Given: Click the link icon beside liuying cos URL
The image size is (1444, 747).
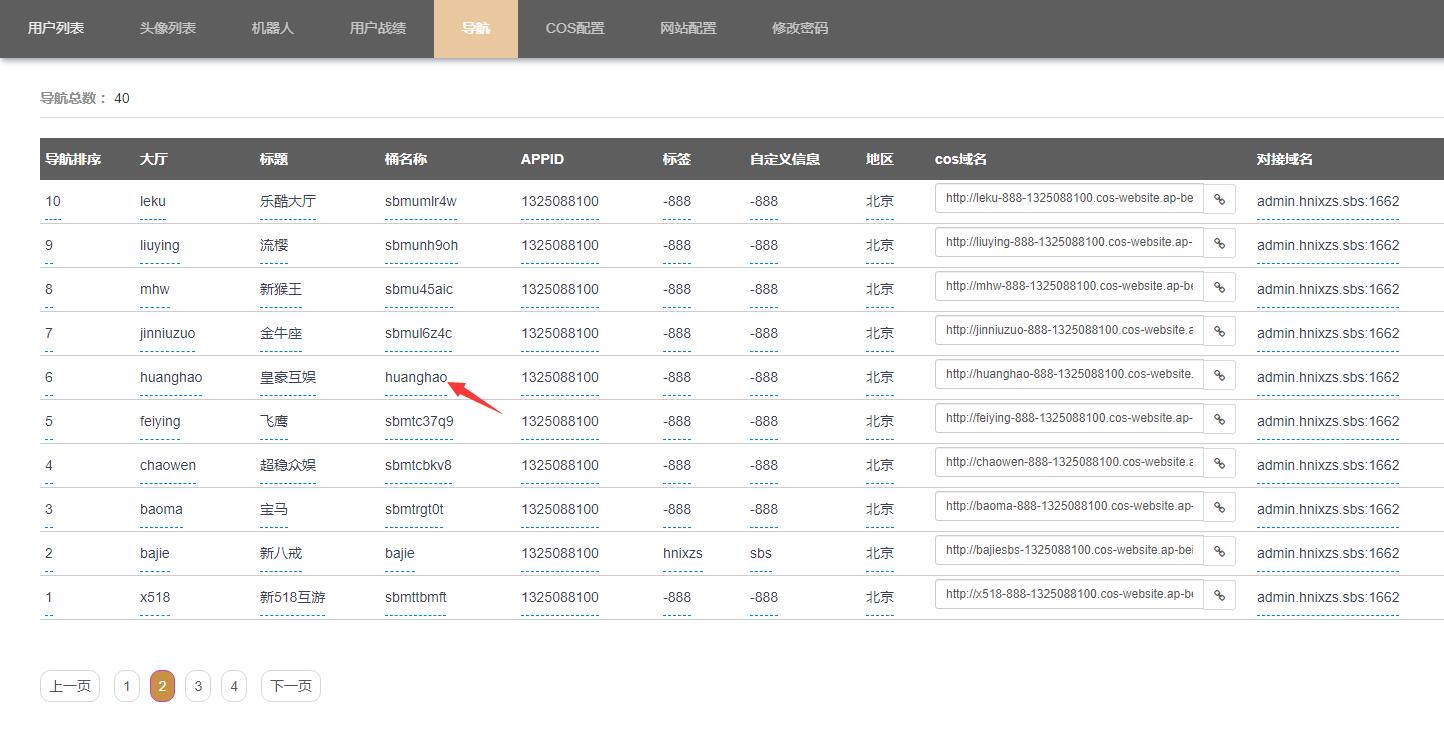Looking at the screenshot, I should [1219, 243].
